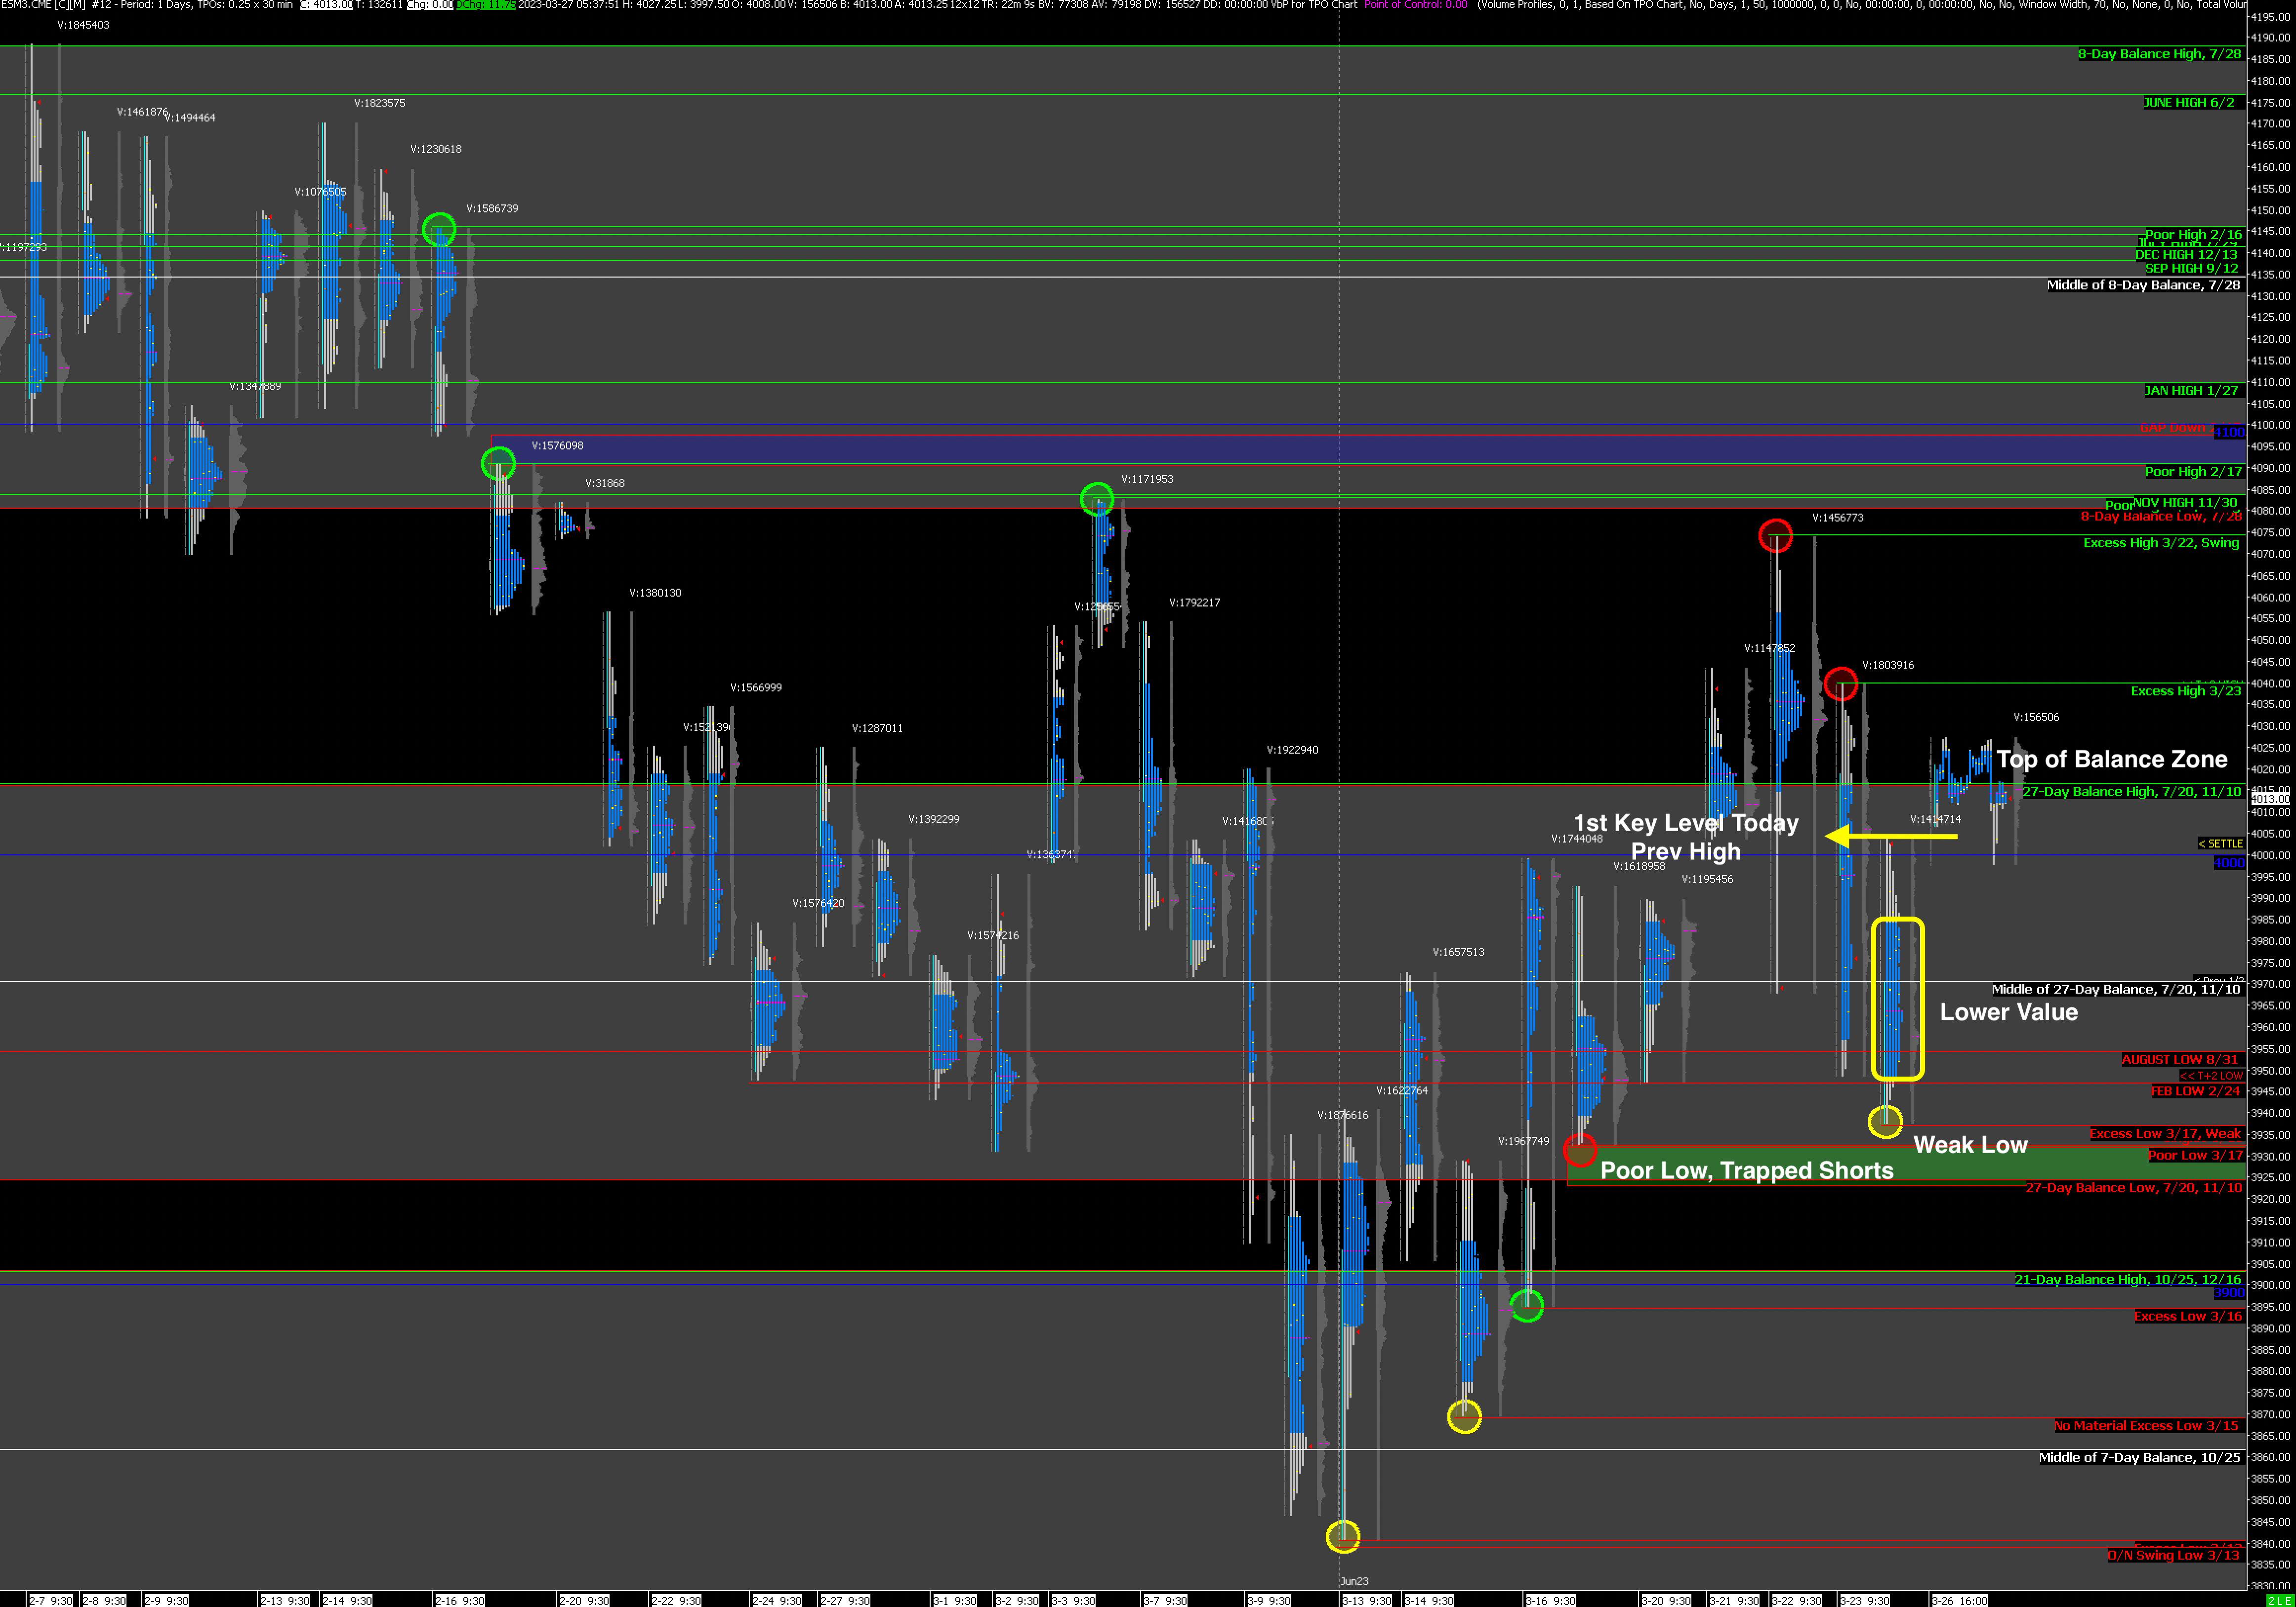The height and width of the screenshot is (1607, 2296).
Task: Click the yellow Lower Value rectangle
Action: click(x=1897, y=998)
